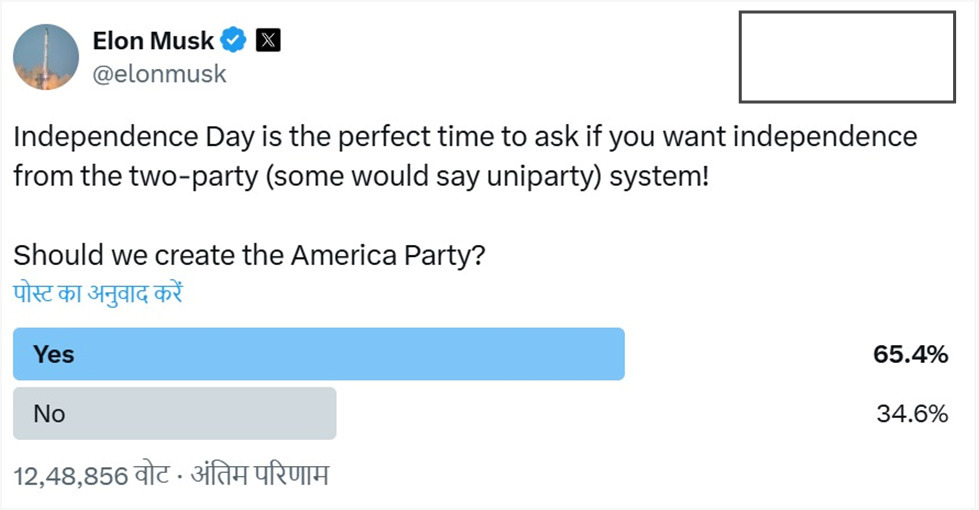Viewport: 979px width, 510px height.
Task: Click the bold Yes option label
Action: point(54,354)
